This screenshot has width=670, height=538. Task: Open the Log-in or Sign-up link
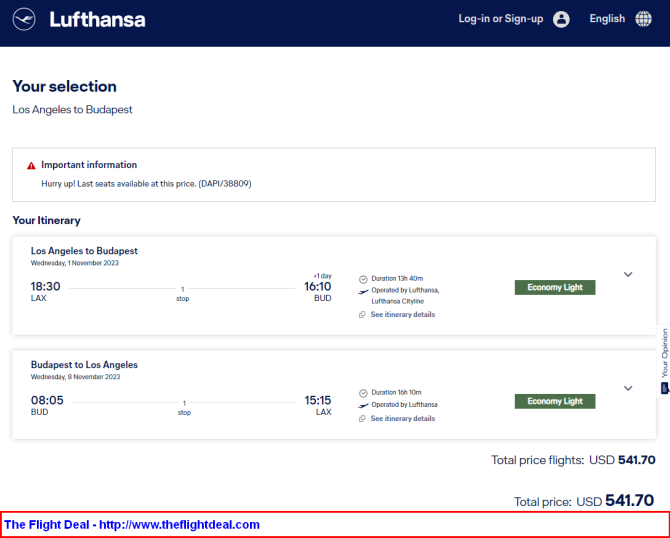(x=500, y=19)
